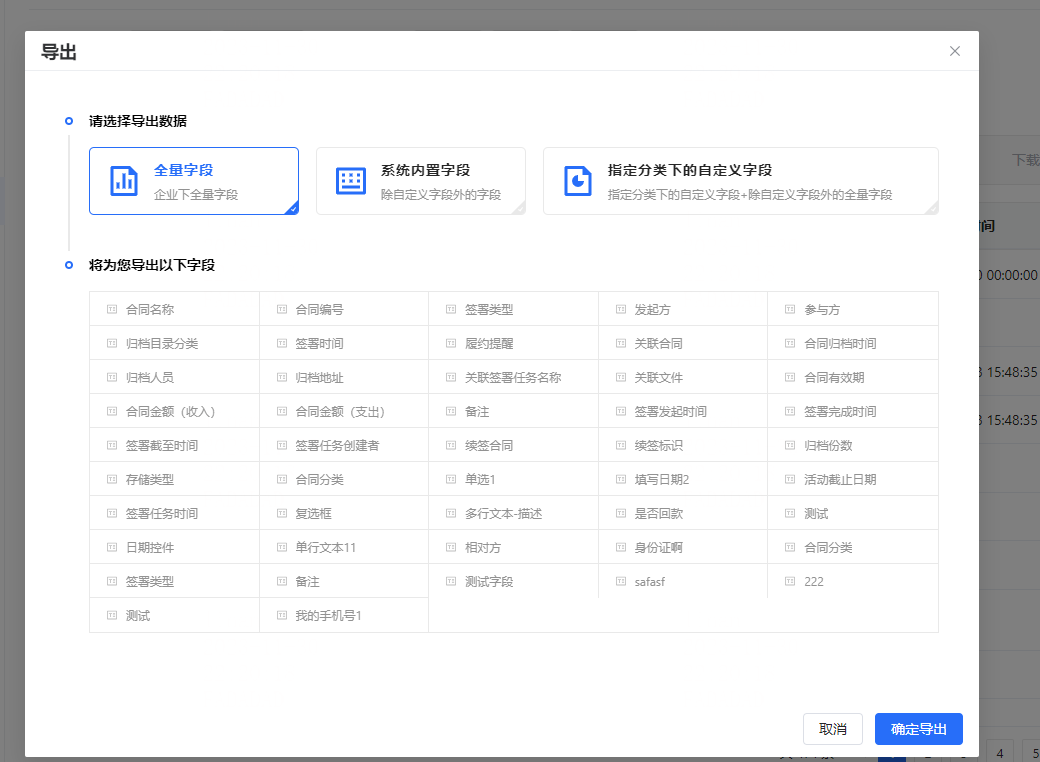Click the 将为您导出以下字段 step heading
Viewport: 1040px width, 762px height.
[152, 265]
